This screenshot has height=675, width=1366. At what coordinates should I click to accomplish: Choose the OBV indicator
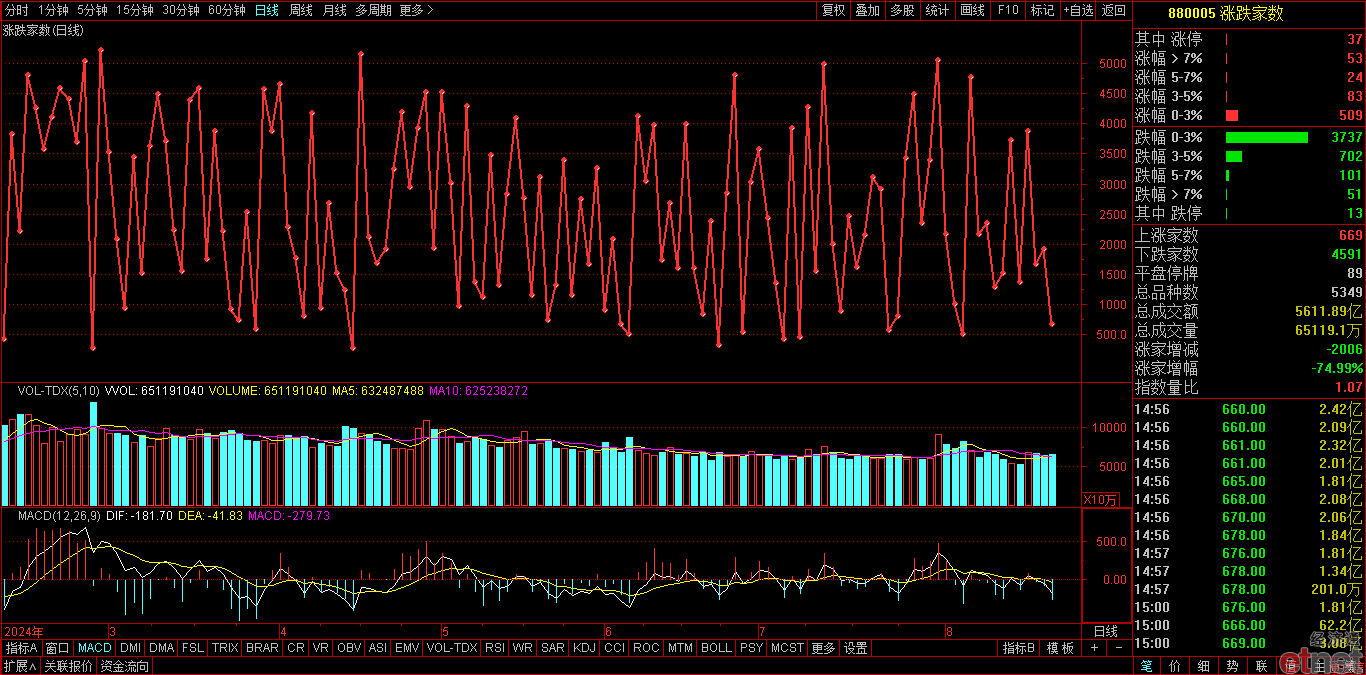(349, 648)
